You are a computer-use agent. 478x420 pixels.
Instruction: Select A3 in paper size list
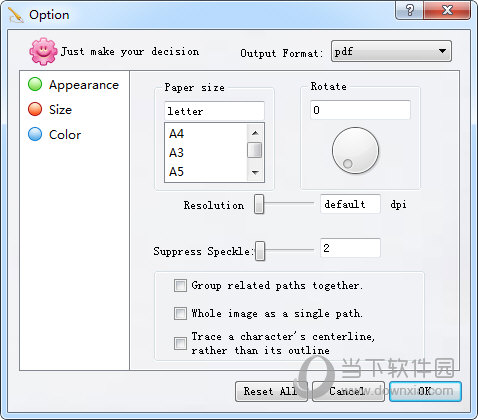click(176, 153)
